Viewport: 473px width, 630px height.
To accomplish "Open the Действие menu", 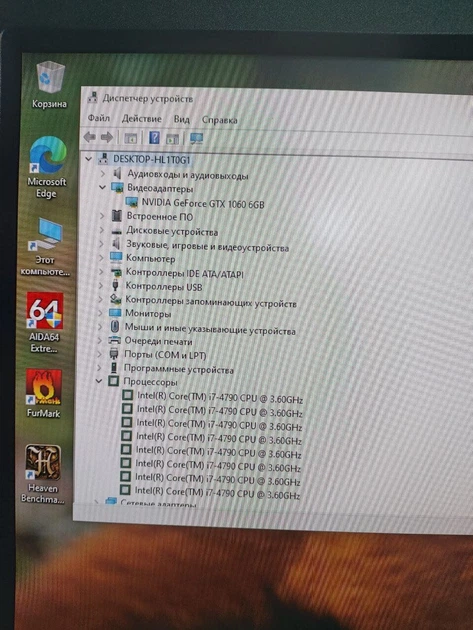I will [141, 119].
